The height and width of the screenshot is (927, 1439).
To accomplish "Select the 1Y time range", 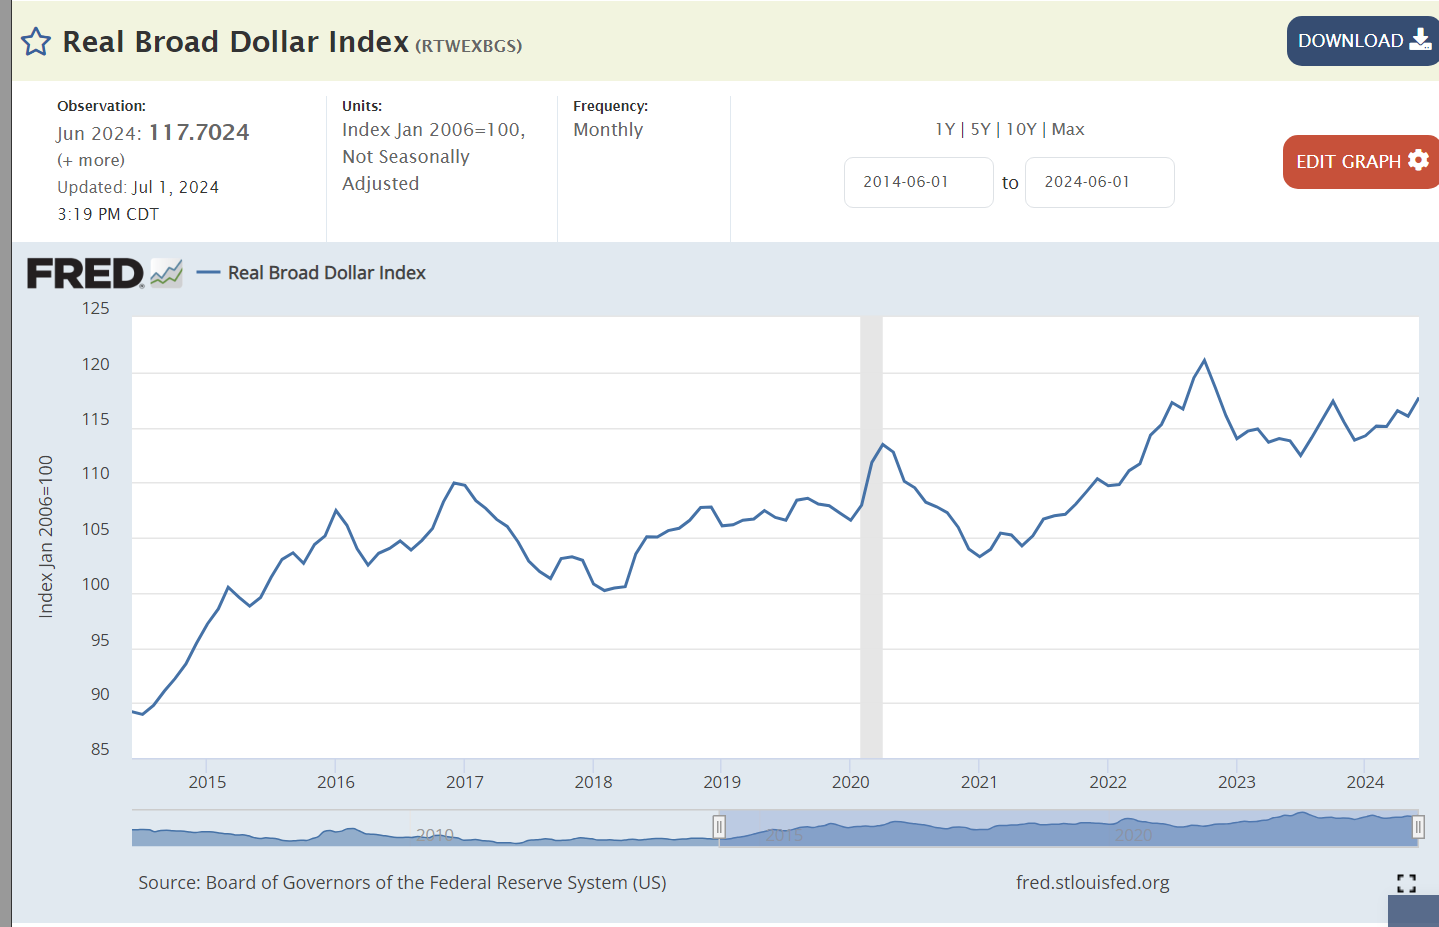I will (x=945, y=129).
